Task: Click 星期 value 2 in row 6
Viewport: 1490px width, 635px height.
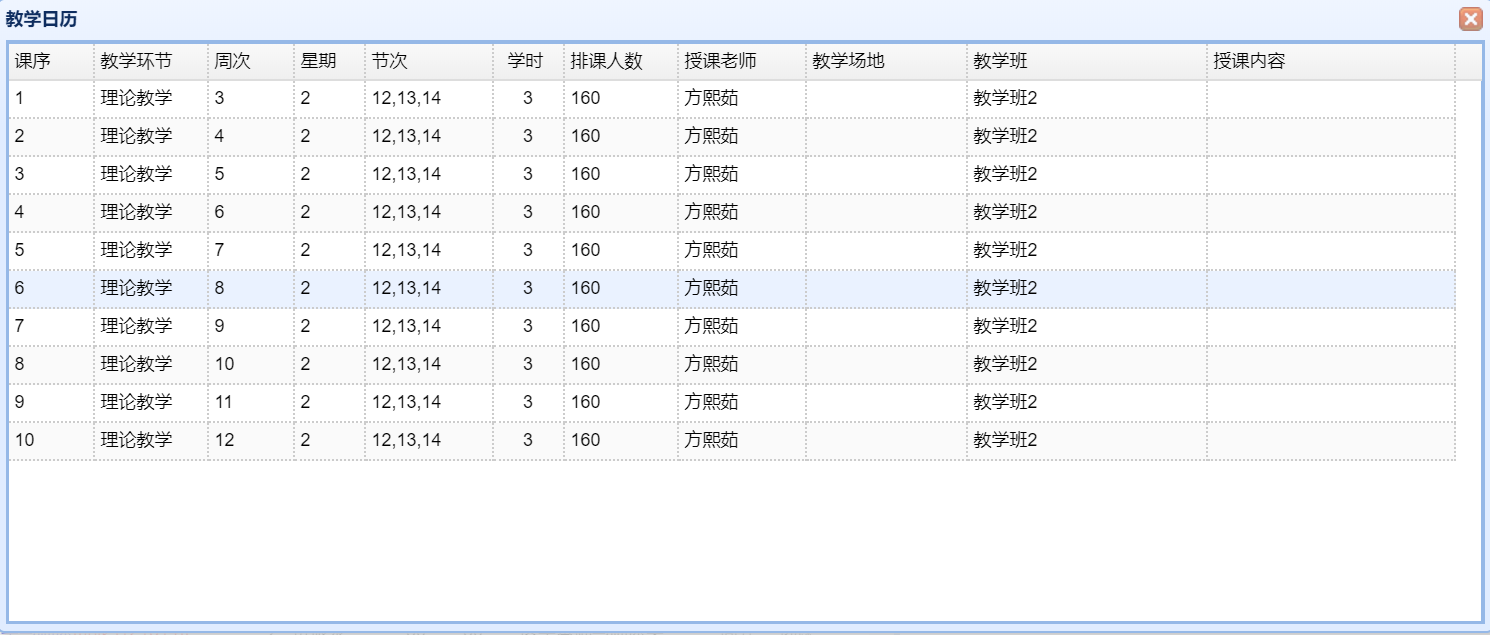Action: 306,288
